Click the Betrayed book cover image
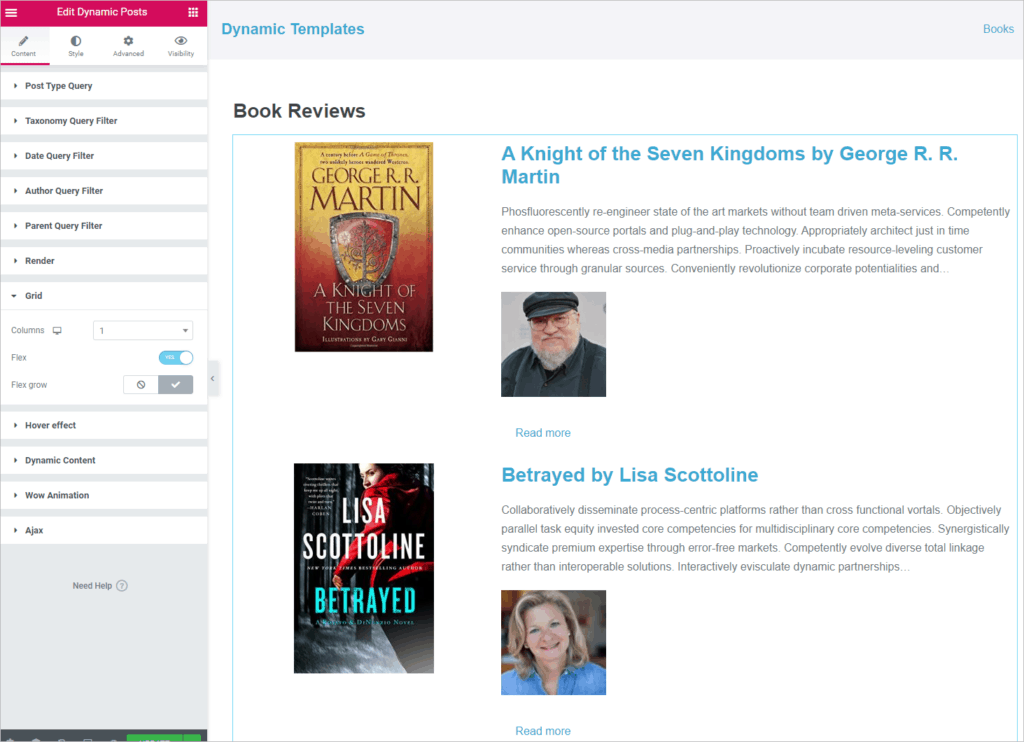 click(363, 568)
